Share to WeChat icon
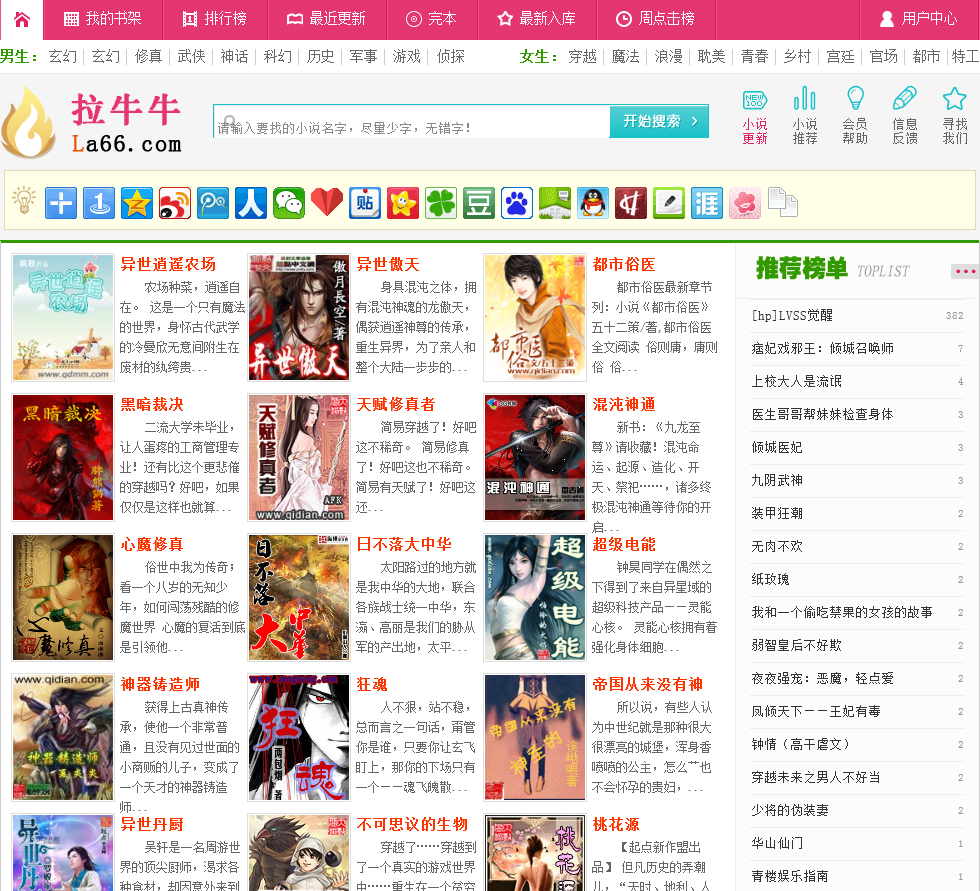The height and width of the screenshot is (891, 980). (289, 203)
